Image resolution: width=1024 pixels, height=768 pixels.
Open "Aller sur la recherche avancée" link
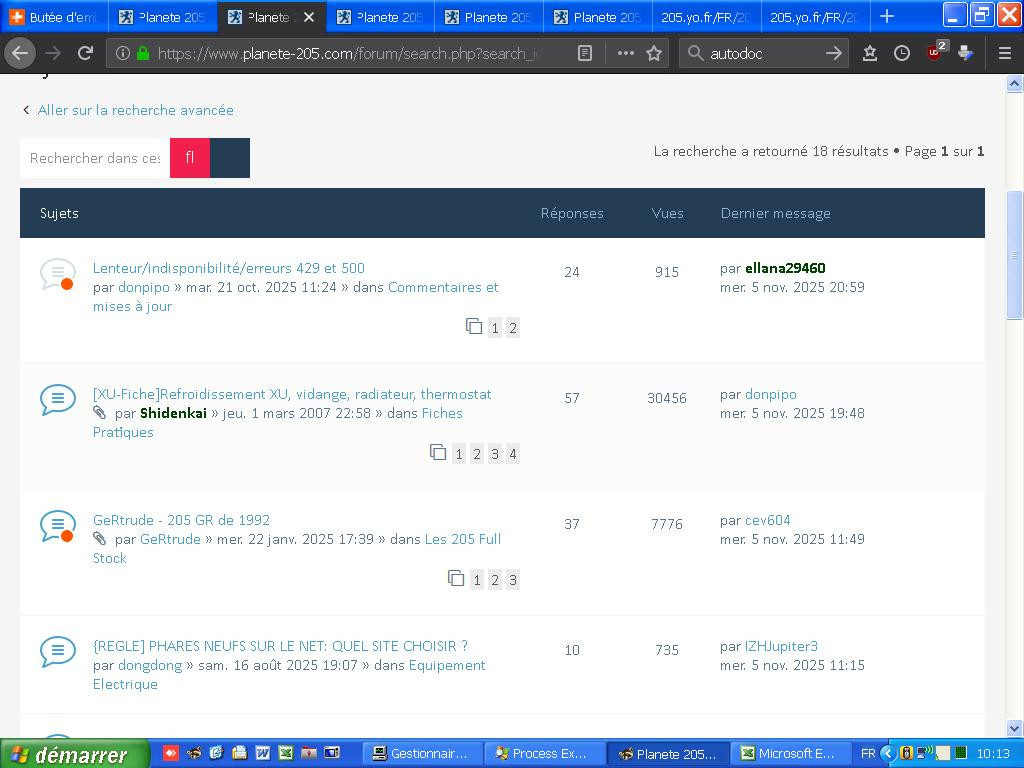(135, 110)
